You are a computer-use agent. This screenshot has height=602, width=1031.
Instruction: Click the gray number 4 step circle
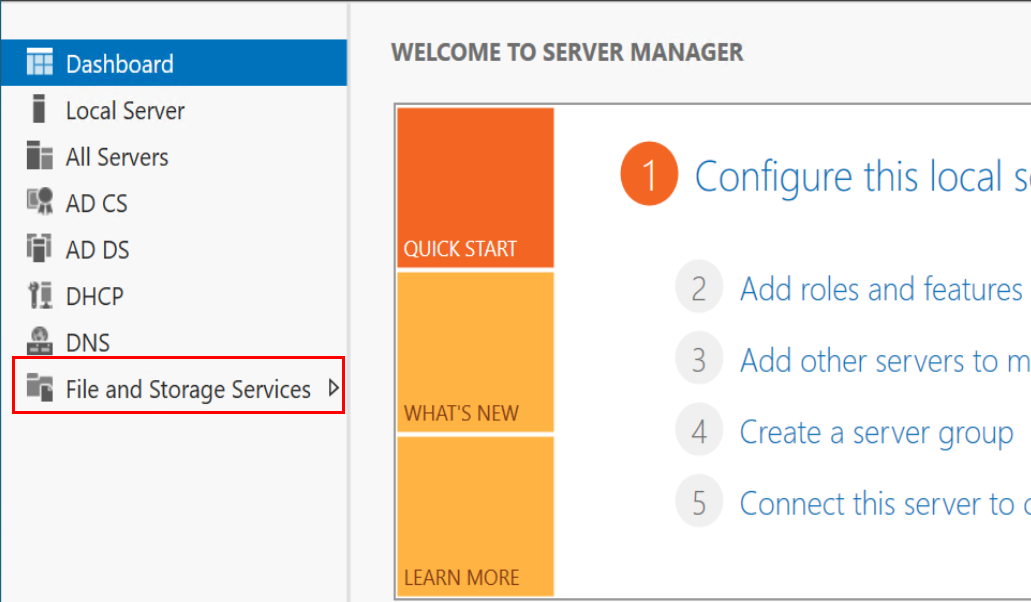(x=699, y=432)
